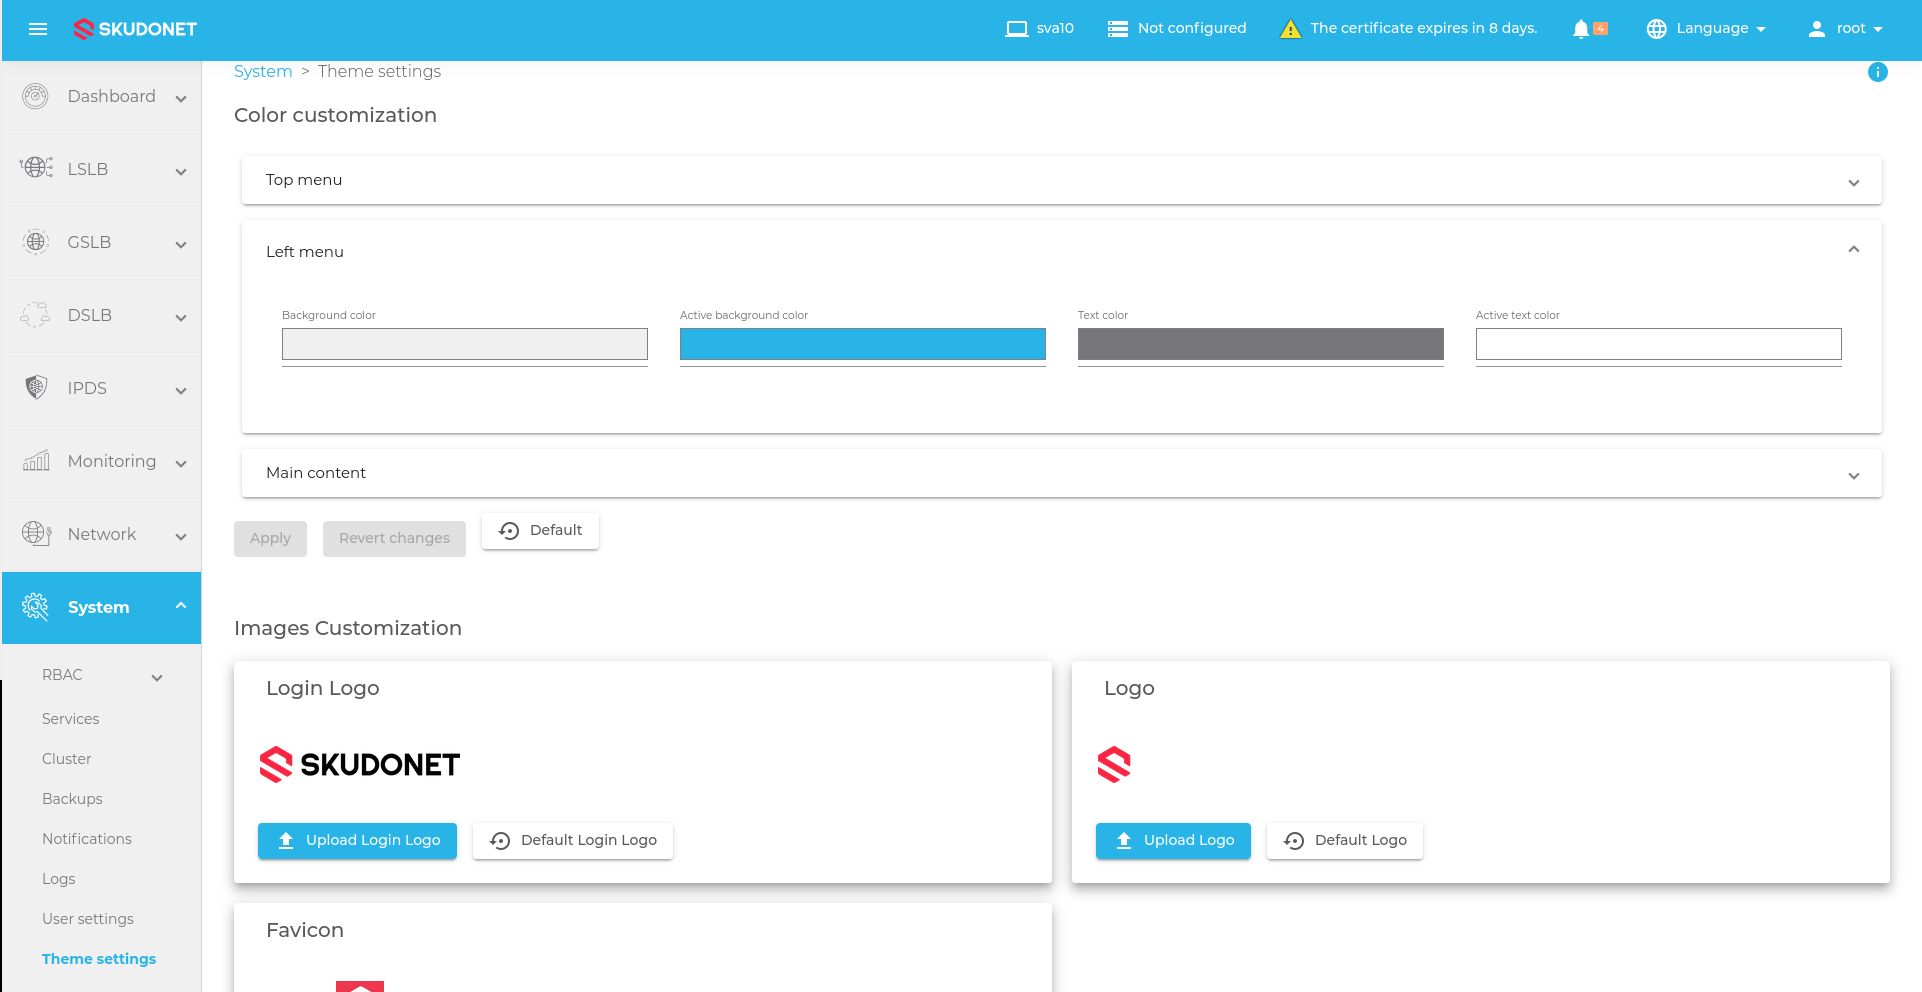The image size is (1922, 992).
Task: Open Notifications in System submenu
Action: (87, 839)
